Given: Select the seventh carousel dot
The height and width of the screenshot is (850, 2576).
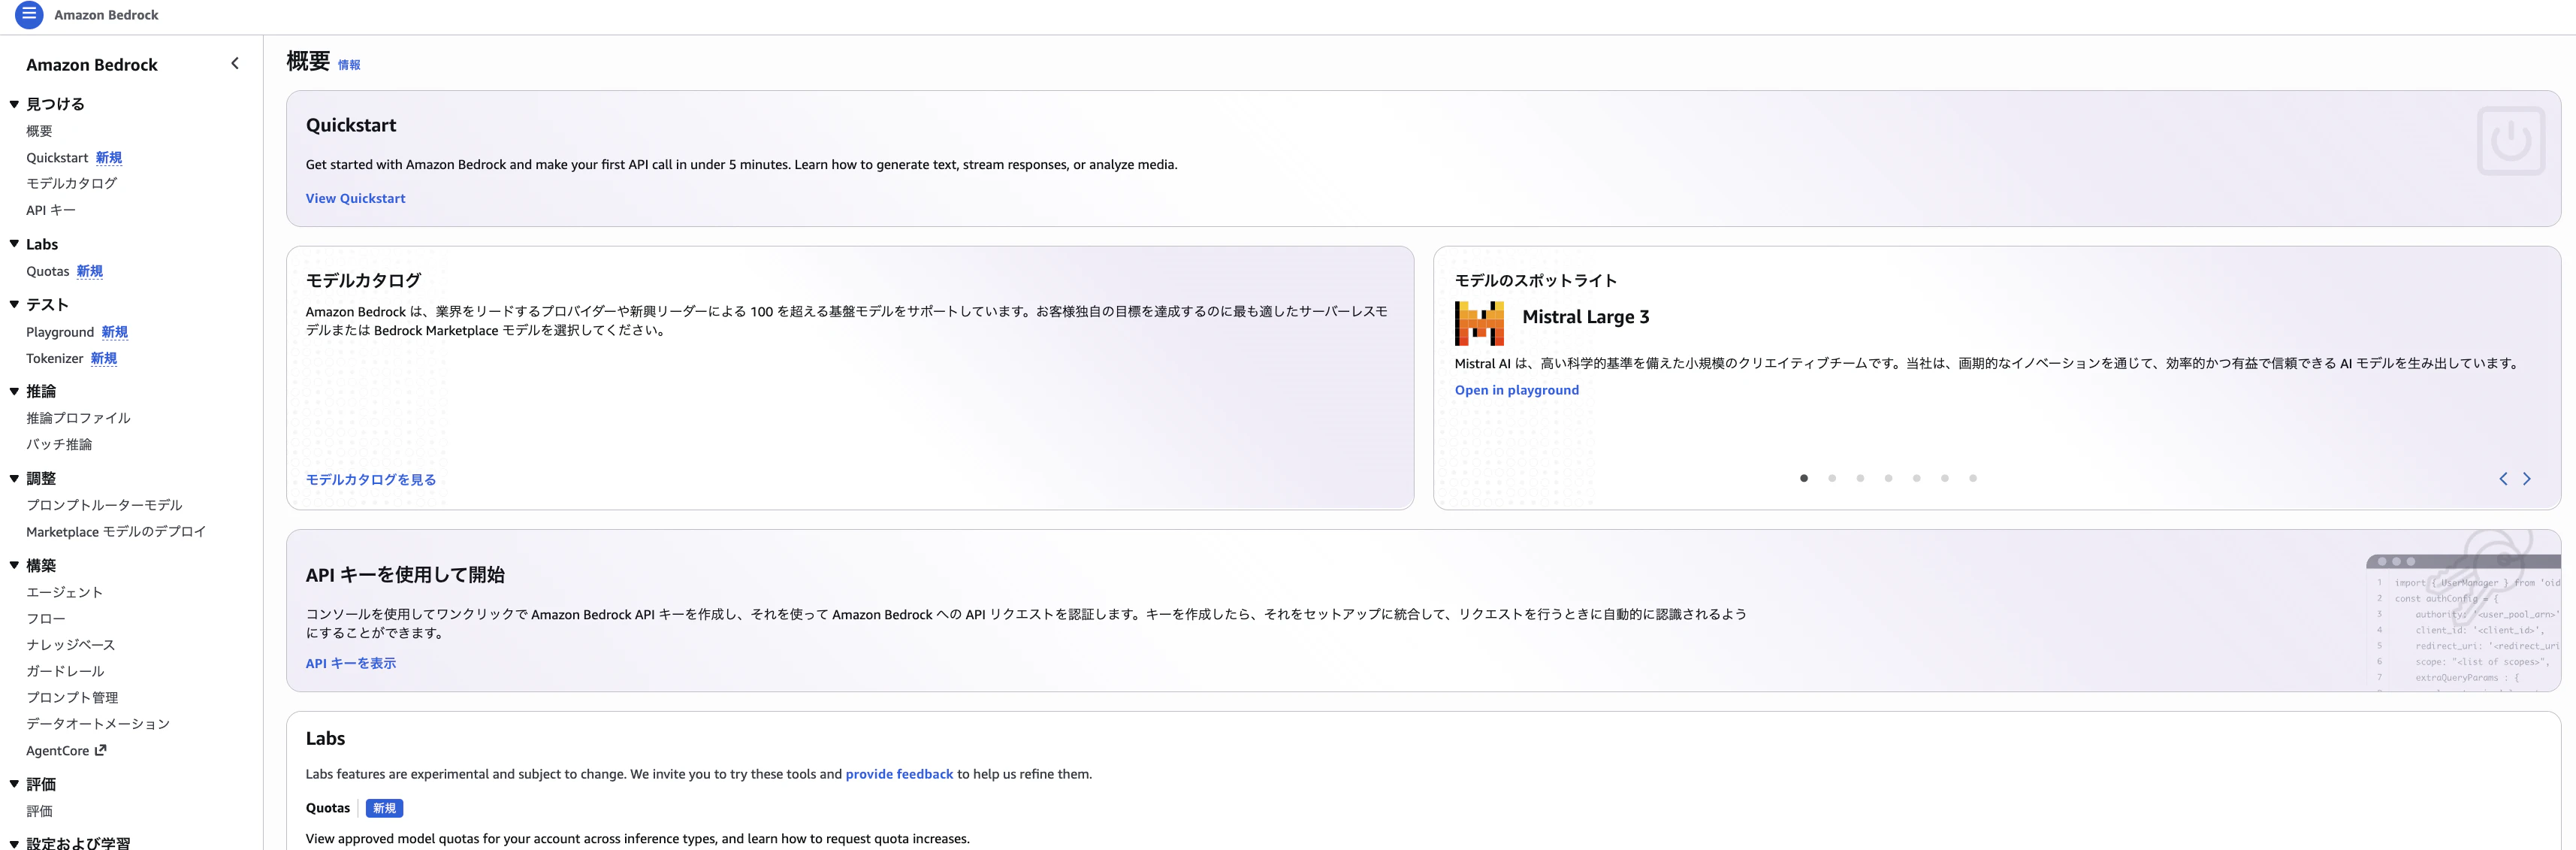Looking at the screenshot, I should (1972, 478).
